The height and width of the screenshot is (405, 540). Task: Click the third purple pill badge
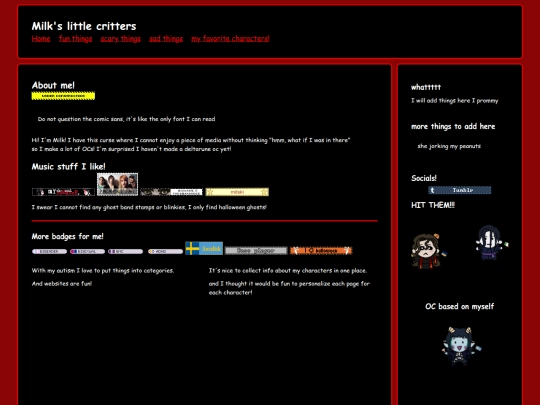tap(125, 251)
